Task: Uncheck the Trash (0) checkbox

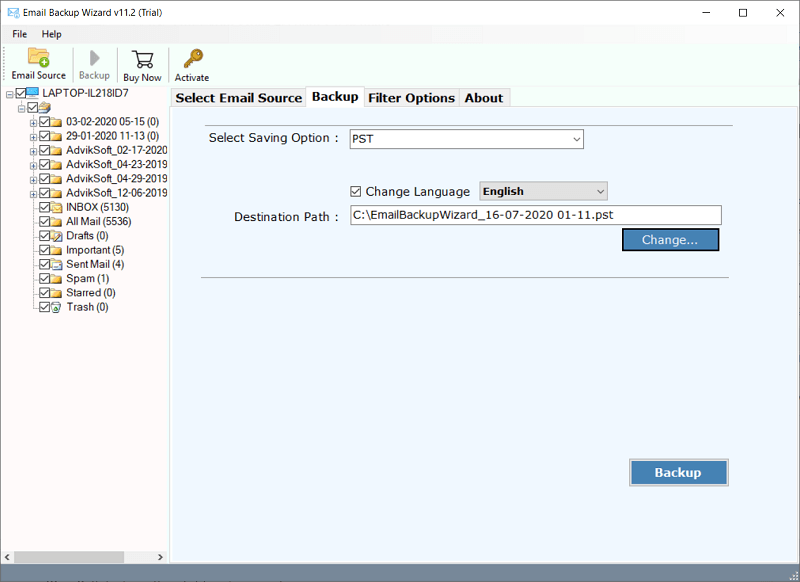Action: (x=44, y=307)
